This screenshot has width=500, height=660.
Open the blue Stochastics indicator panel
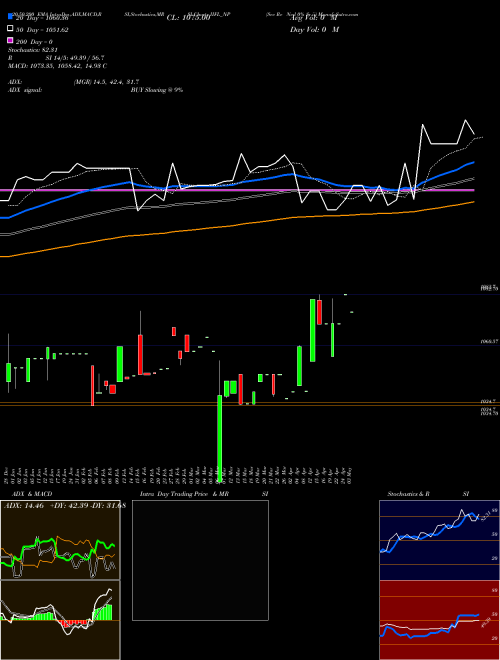coord(439,540)
